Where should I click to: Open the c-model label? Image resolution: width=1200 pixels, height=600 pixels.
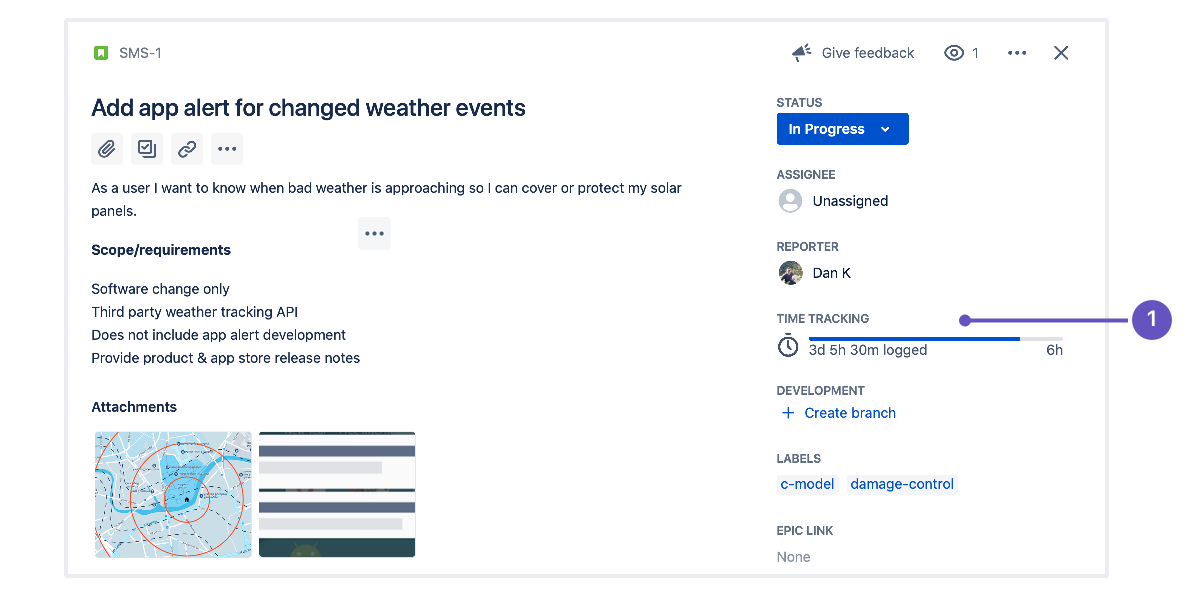[807, 484]
